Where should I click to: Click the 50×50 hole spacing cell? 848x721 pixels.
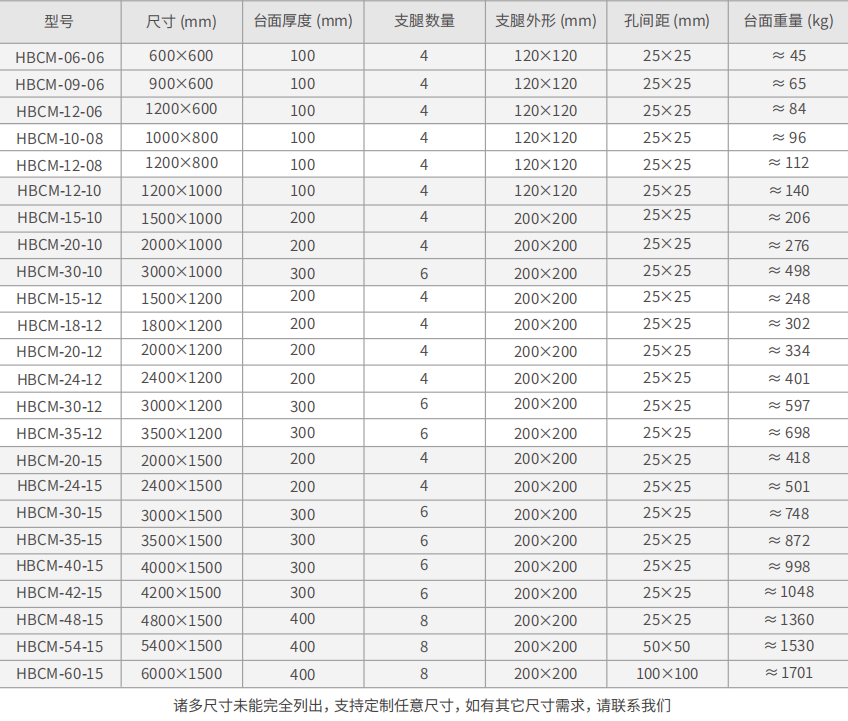[667, 647]
